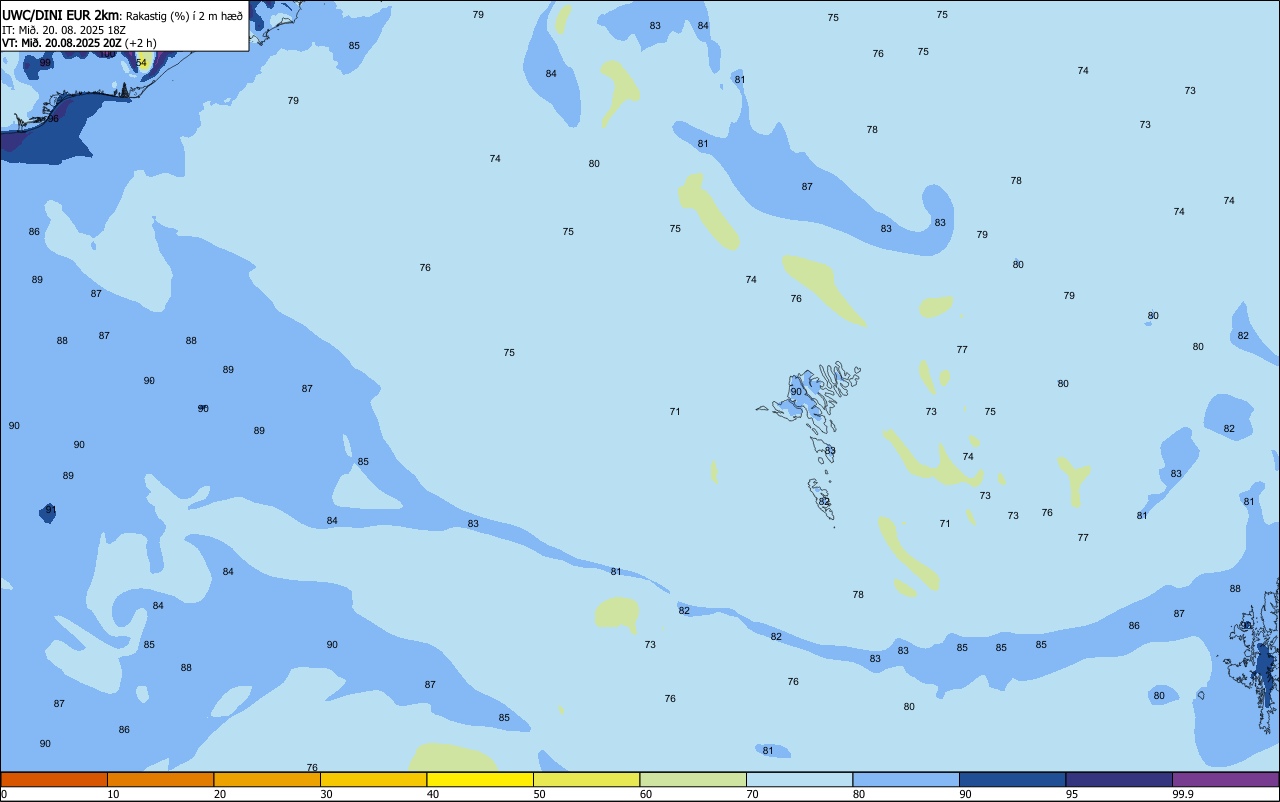Click the 95–99.9 navy legend swatch
The height and width of the screenshot is (802, 1280).
[1119, 779]
